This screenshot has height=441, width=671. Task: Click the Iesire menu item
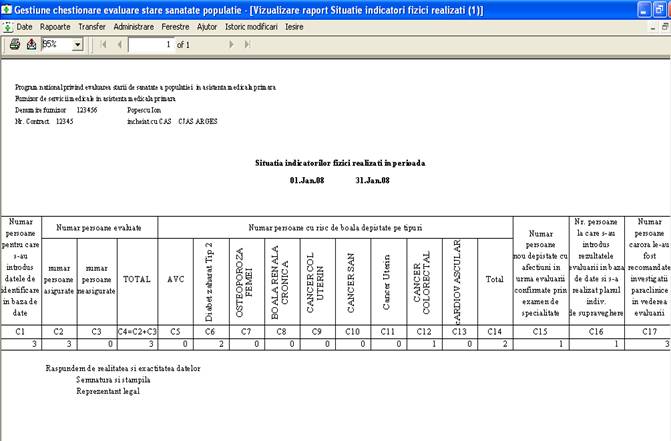click(x=294, y=26)
